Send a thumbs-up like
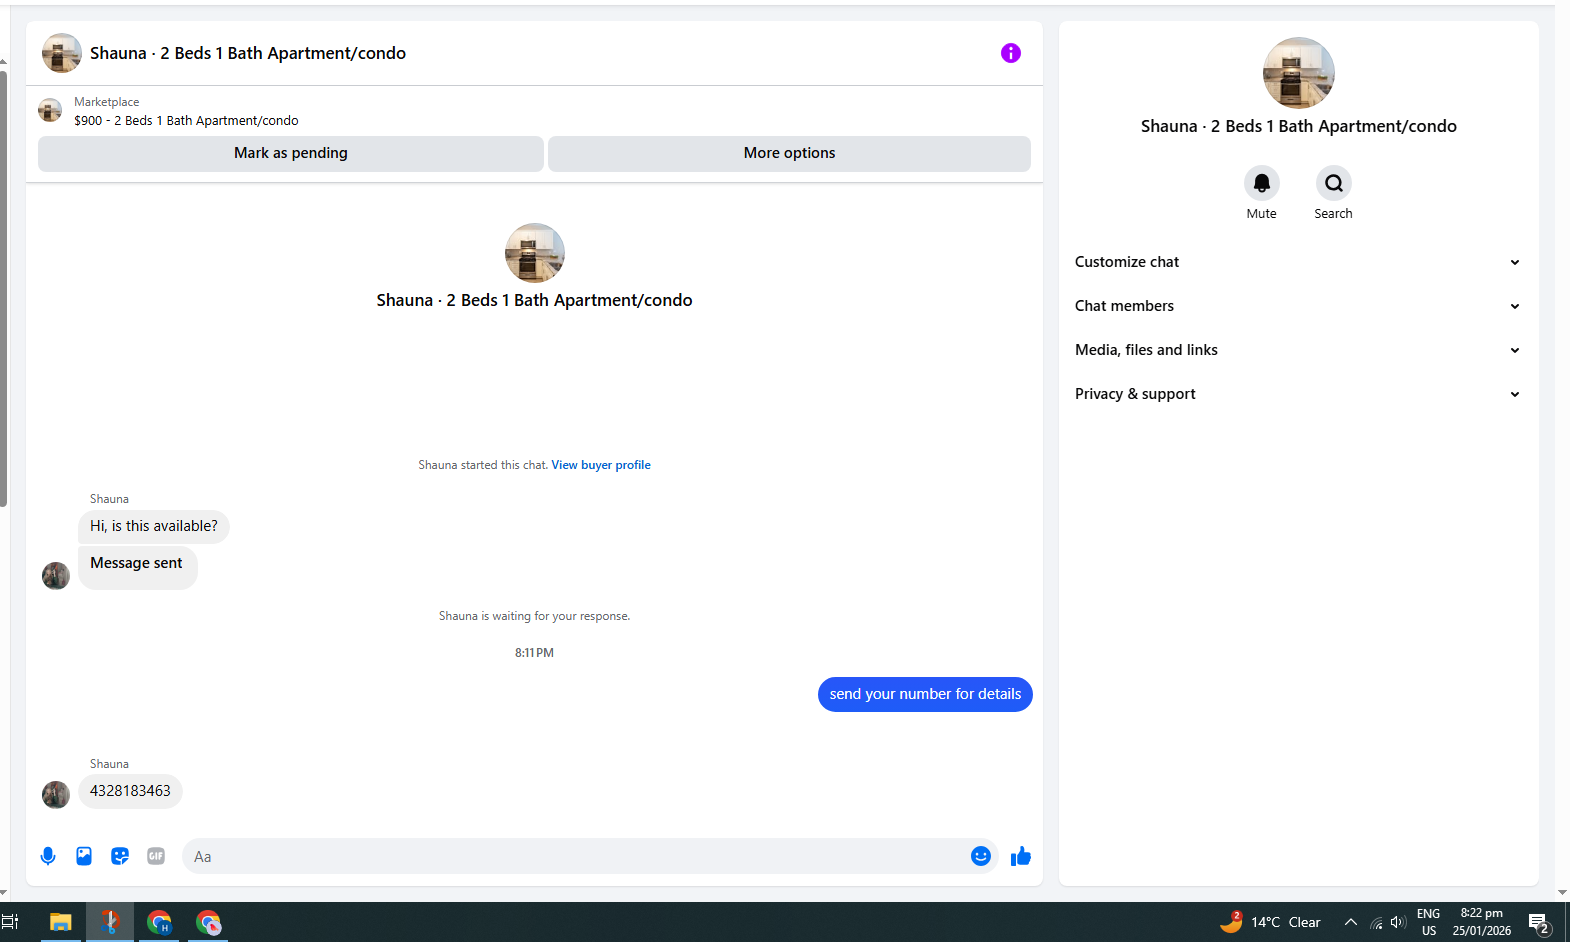Viewport: 1570px width, 942px height. tap(1020, 856)
